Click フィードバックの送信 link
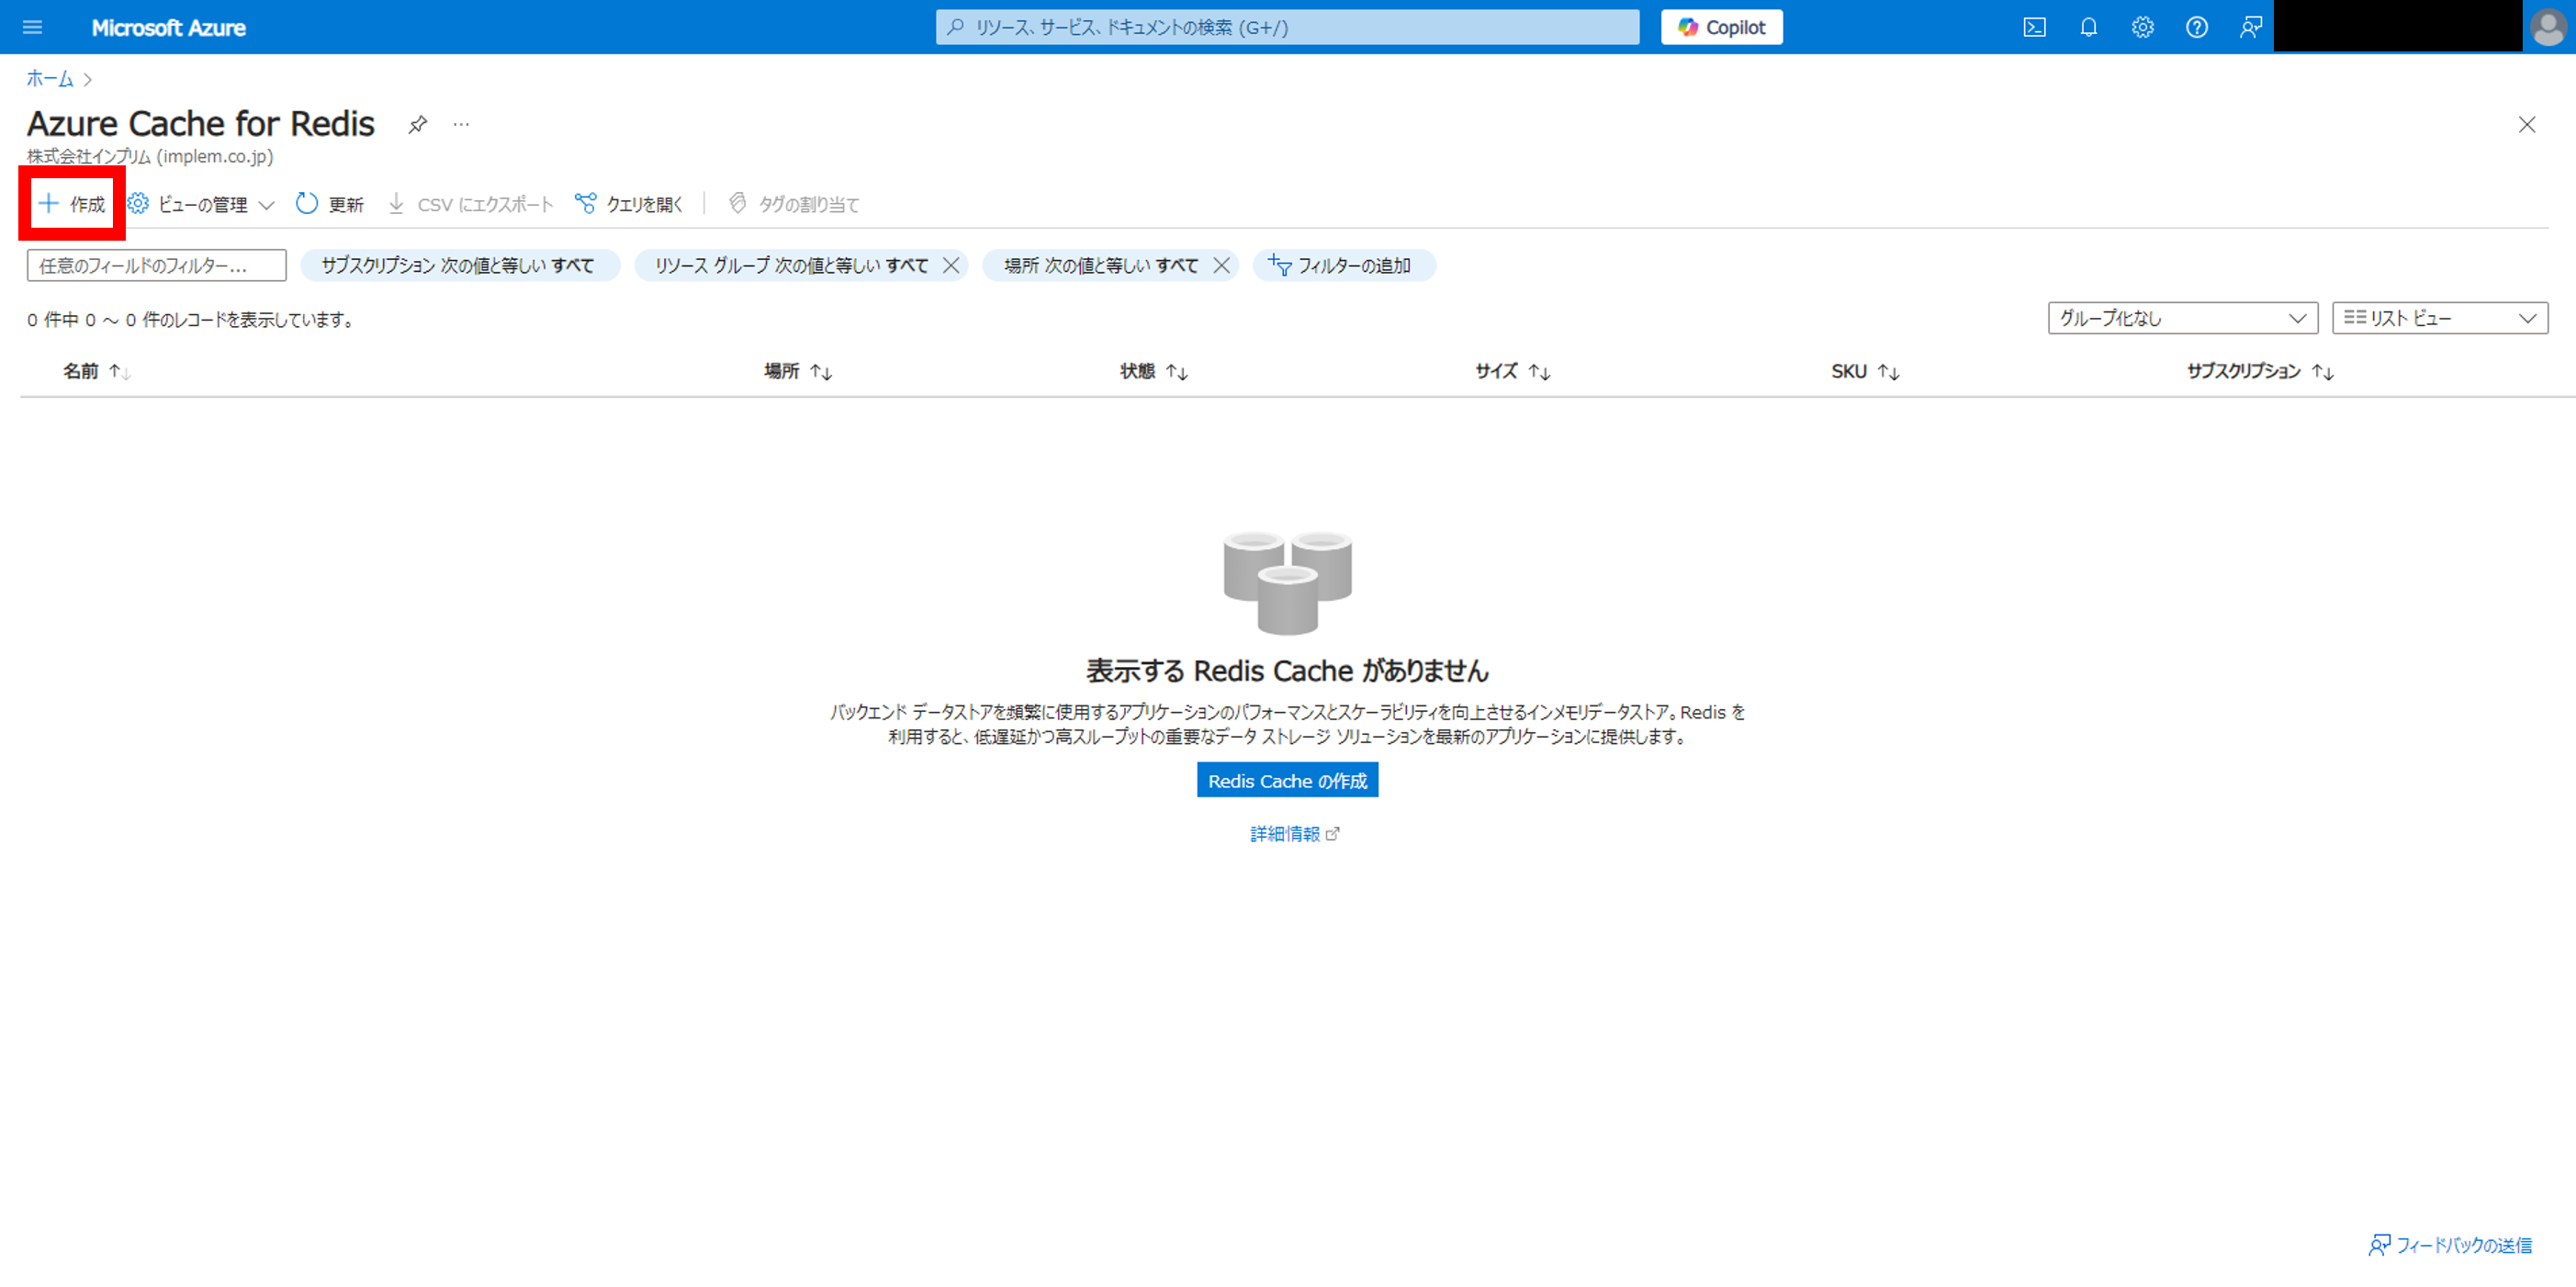 pyautogui.click(x=2450, y=1244)
